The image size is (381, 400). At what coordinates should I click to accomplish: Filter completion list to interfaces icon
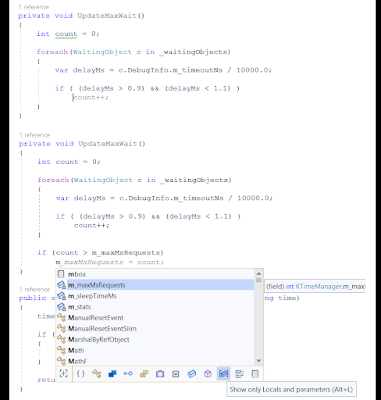click(128, 374)
